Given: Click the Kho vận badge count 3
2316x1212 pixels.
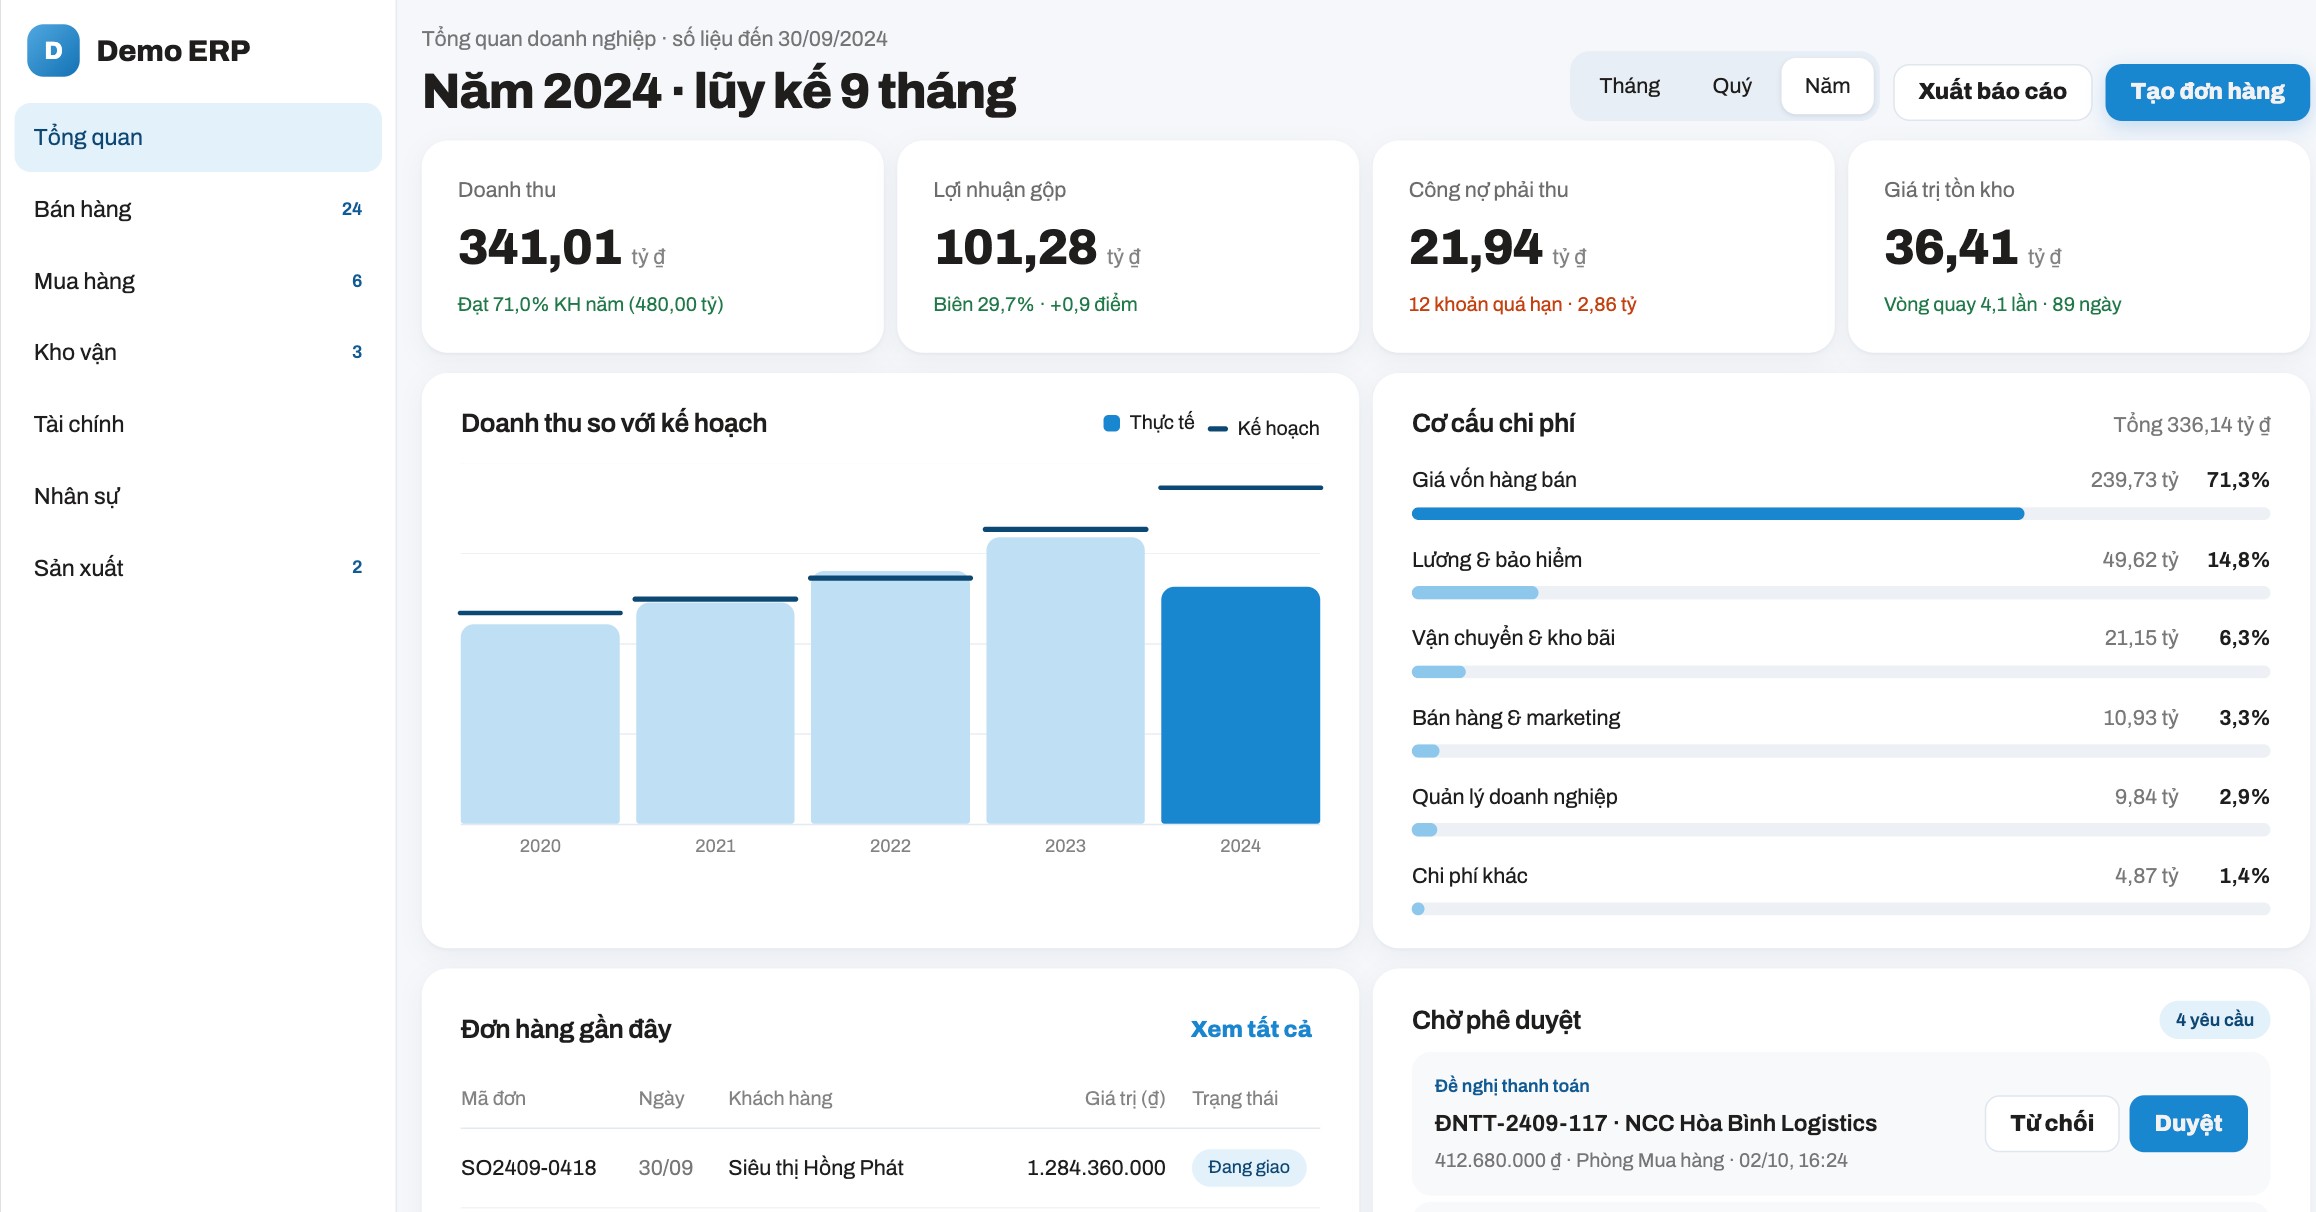Looking at the screenshot, I should 357,352.
